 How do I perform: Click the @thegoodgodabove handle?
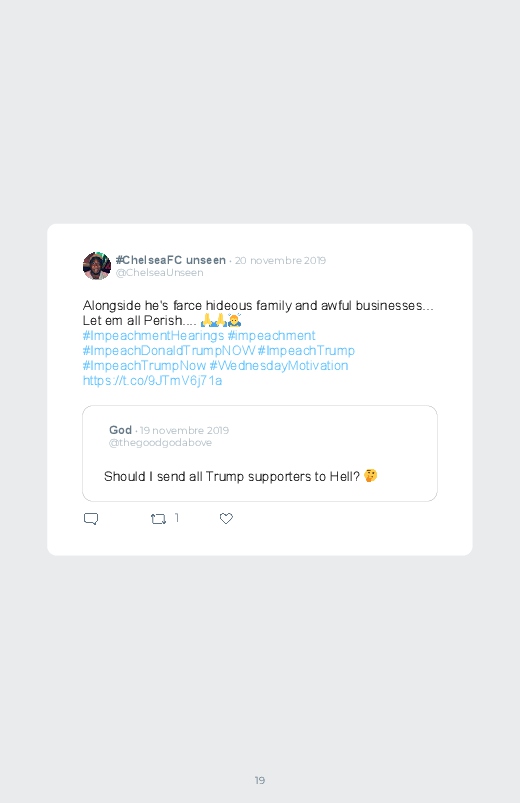160,442
